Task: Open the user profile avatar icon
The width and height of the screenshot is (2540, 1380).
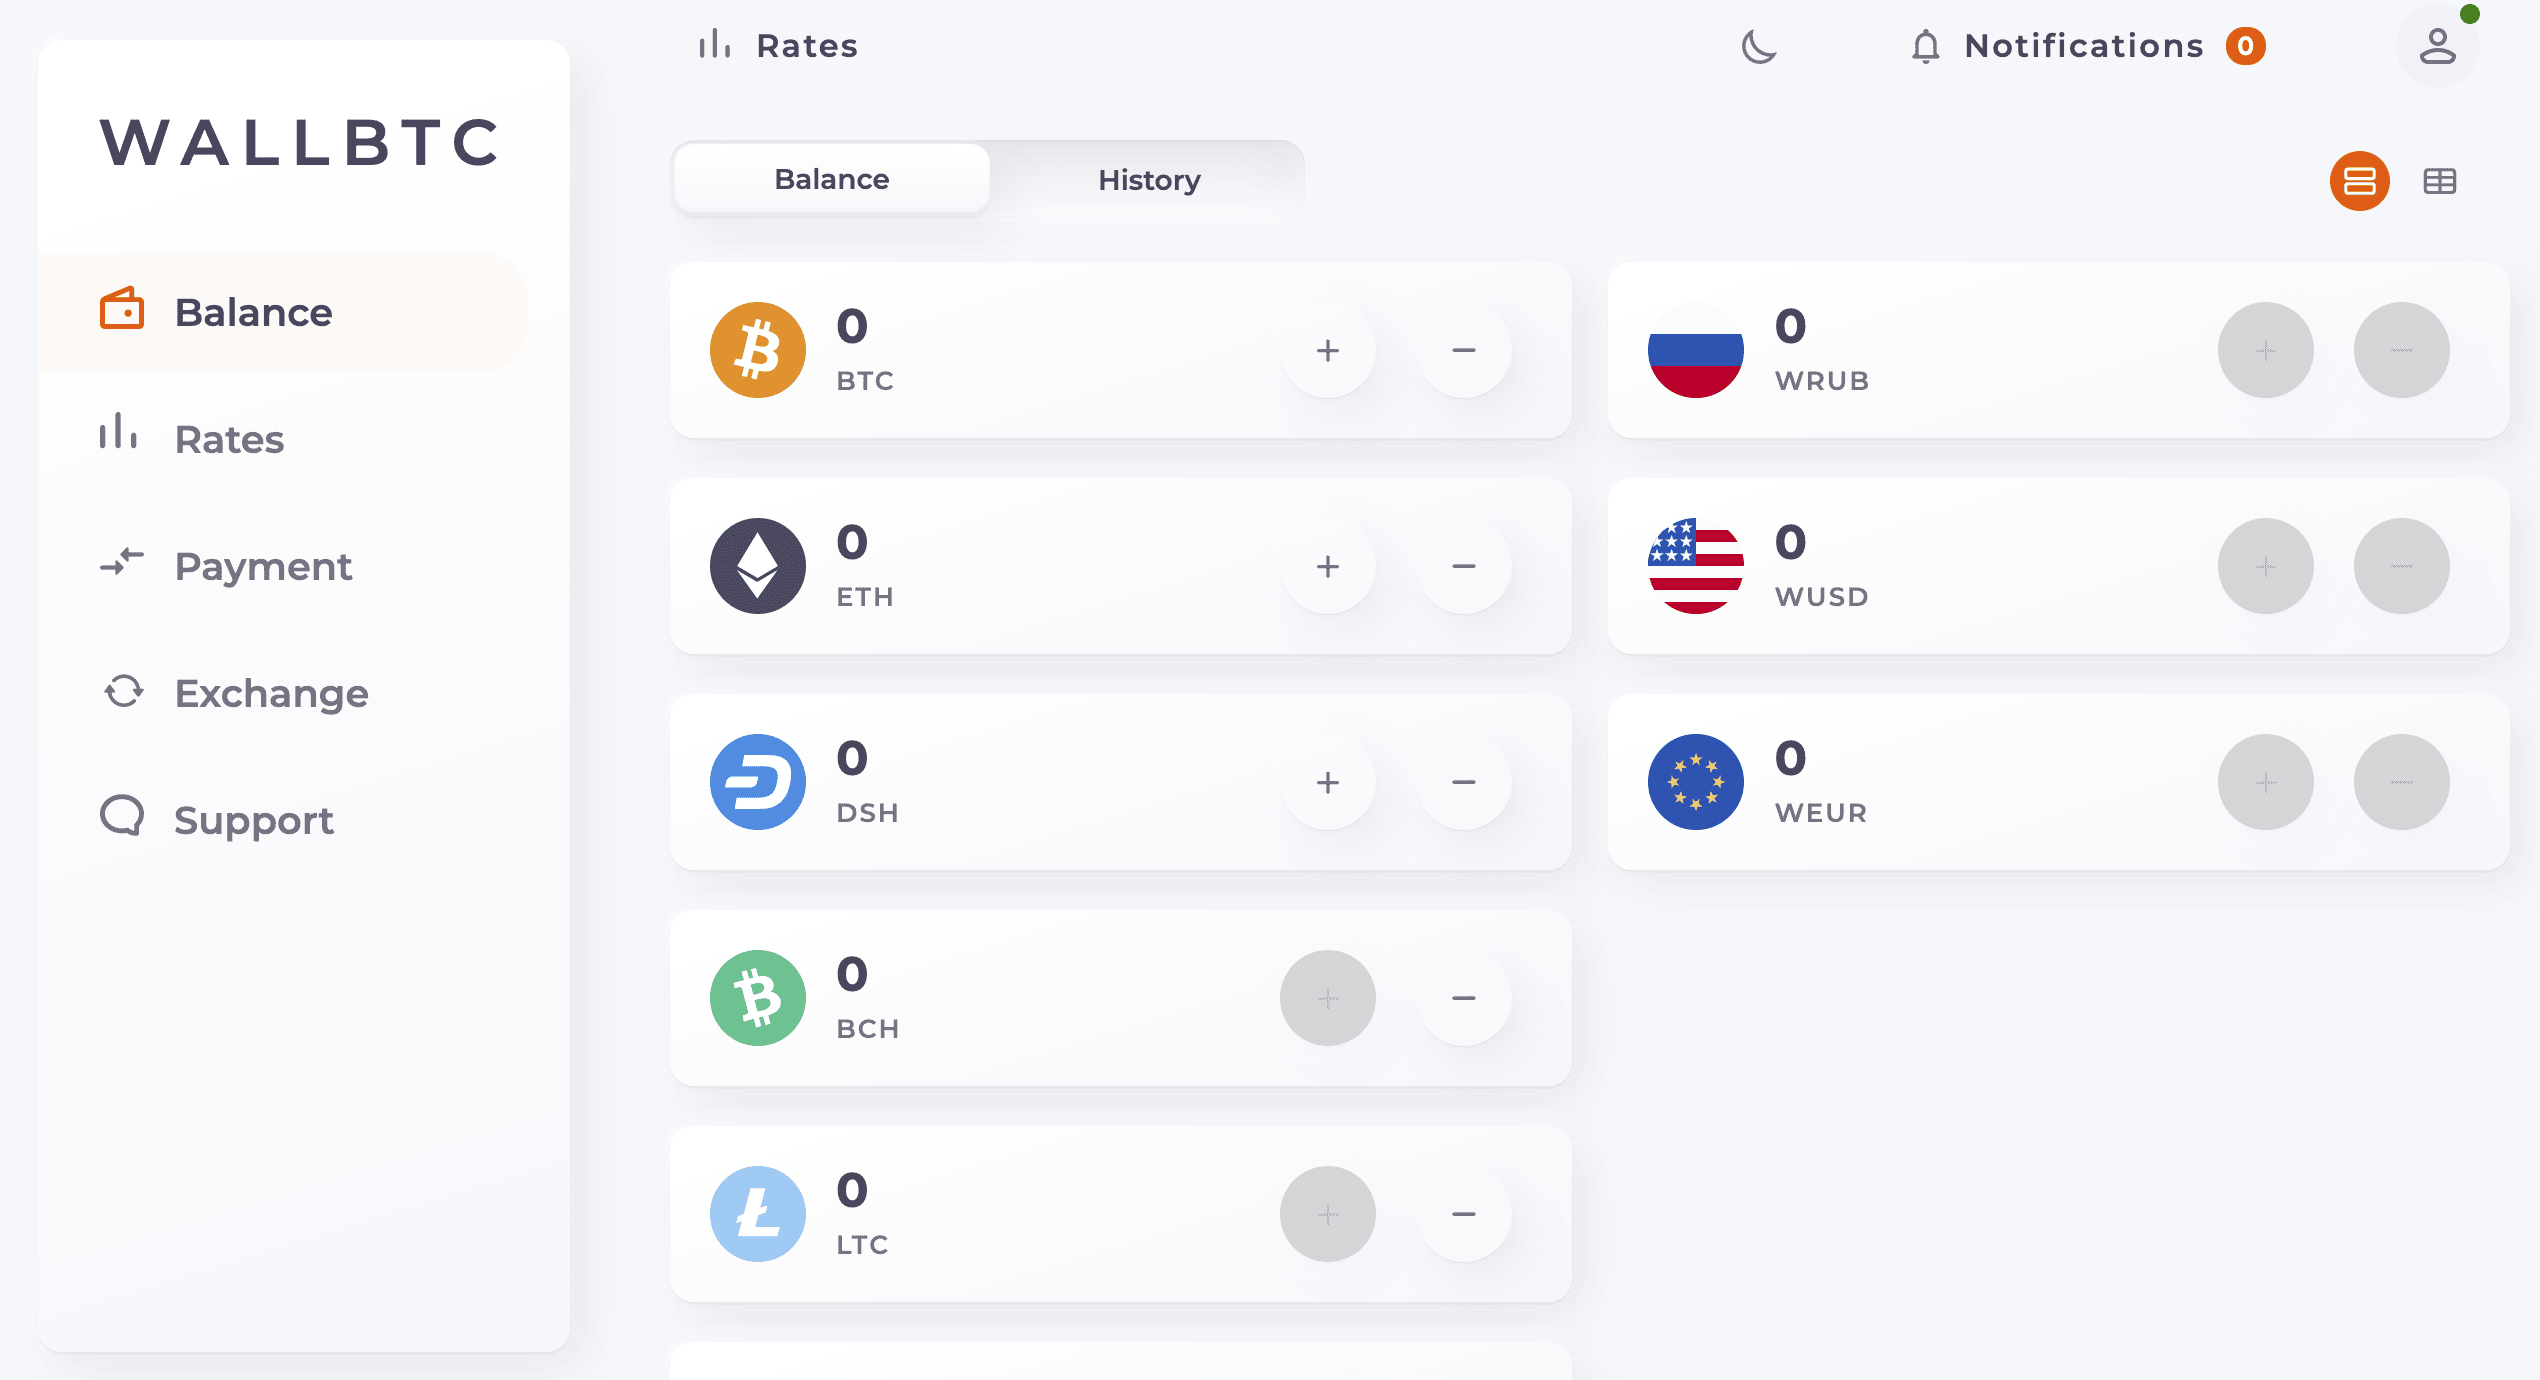Action: (x=2437, y=46)
